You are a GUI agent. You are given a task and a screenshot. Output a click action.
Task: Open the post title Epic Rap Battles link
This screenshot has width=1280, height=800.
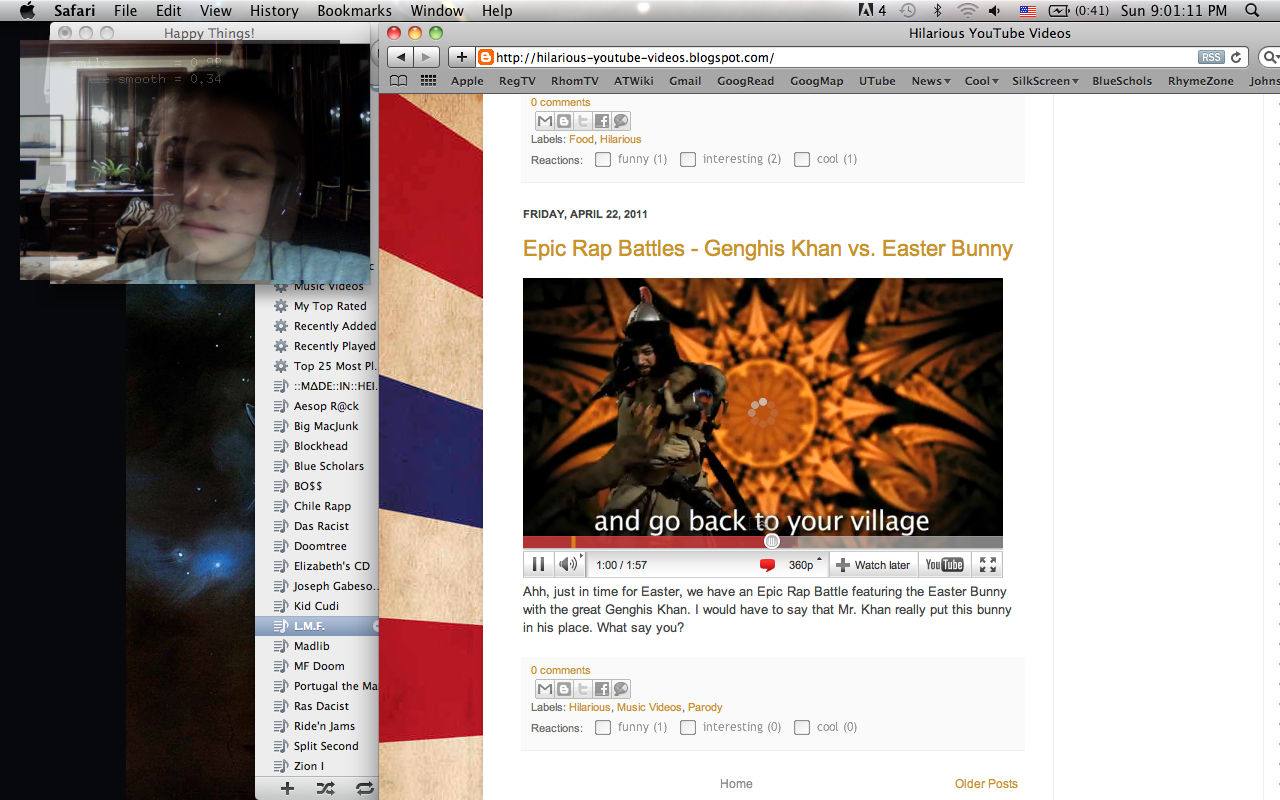[768, 248]
